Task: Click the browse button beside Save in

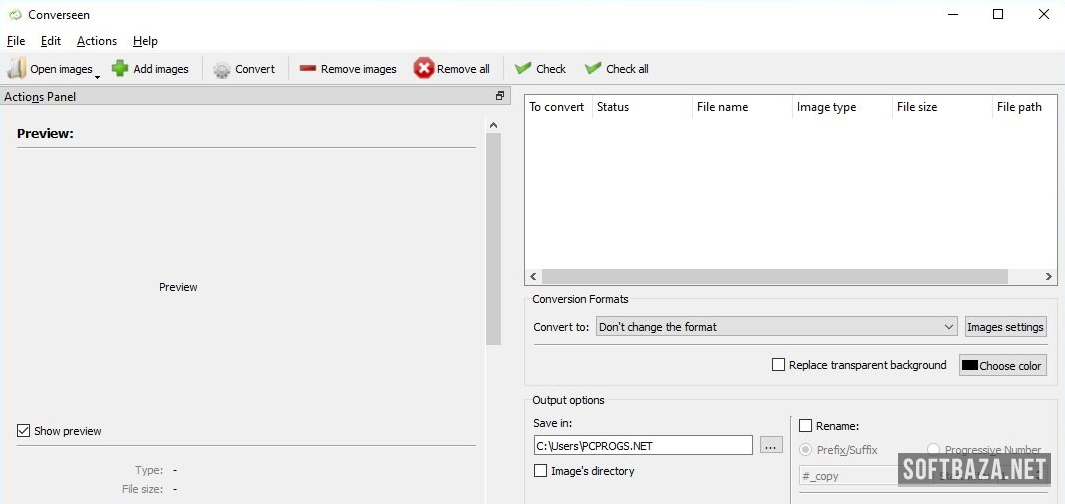Action: [771, 446]
